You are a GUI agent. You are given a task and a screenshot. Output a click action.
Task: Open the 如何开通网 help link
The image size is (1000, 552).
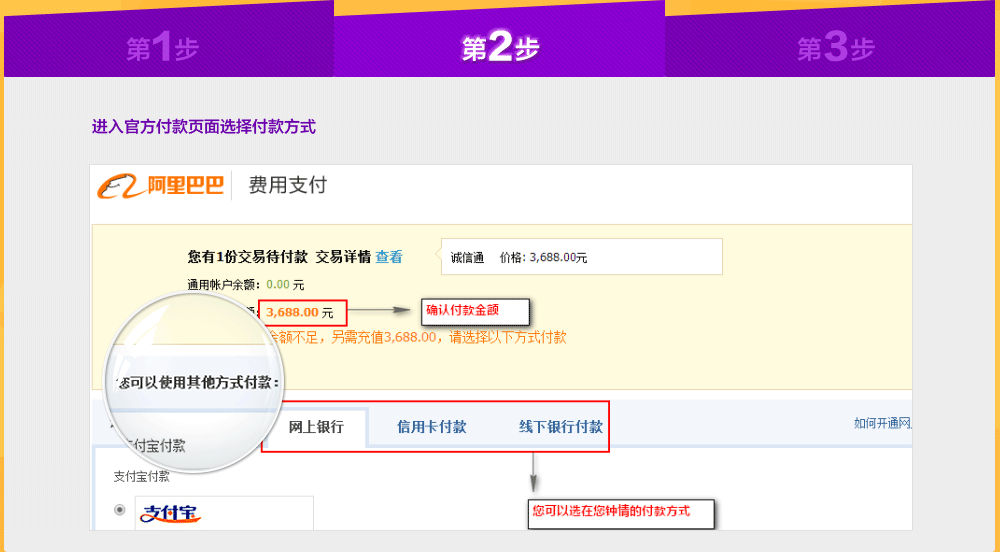click(x=882, y=424)
